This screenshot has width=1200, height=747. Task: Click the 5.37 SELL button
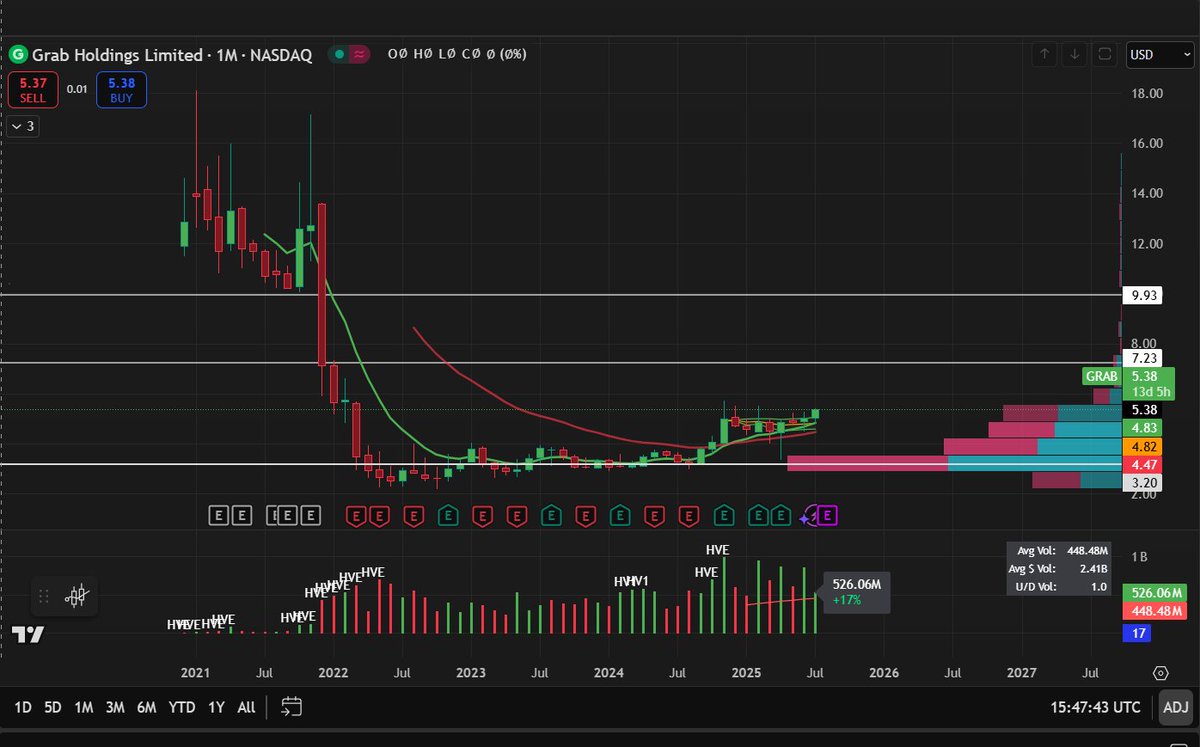33,89
